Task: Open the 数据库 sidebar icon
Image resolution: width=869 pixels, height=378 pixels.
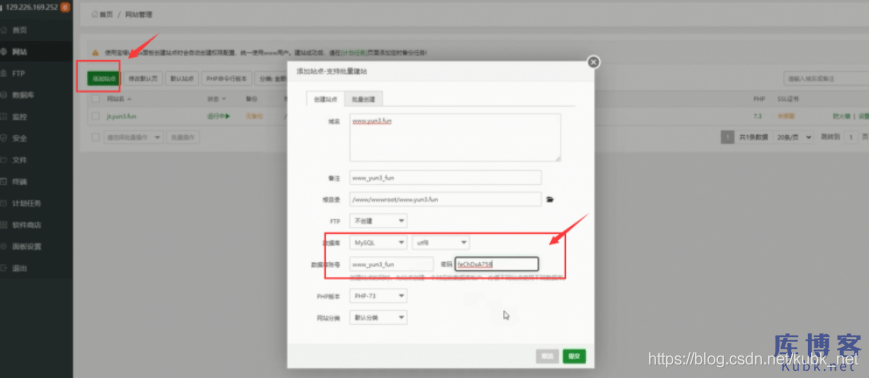Action: (4, 95)
